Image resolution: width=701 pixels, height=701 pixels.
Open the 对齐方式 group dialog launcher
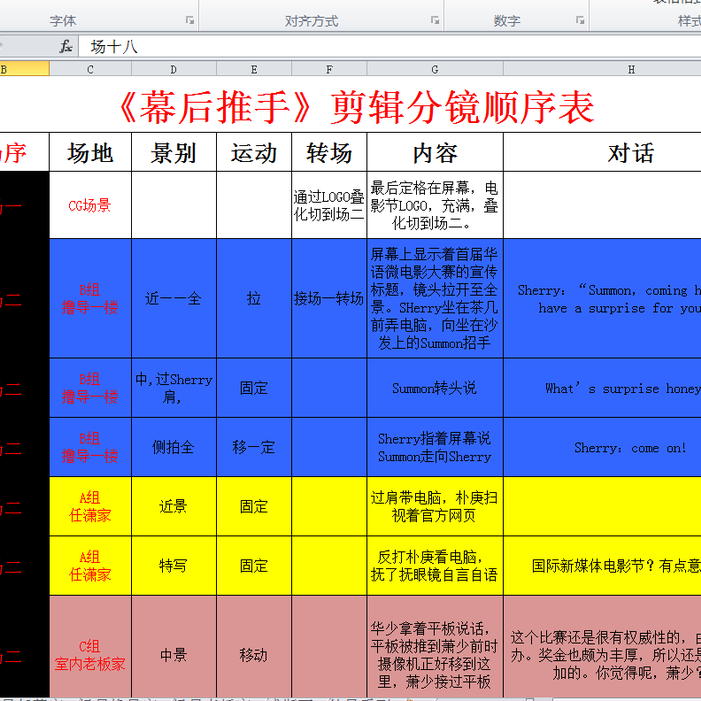[x=435, y=20]
